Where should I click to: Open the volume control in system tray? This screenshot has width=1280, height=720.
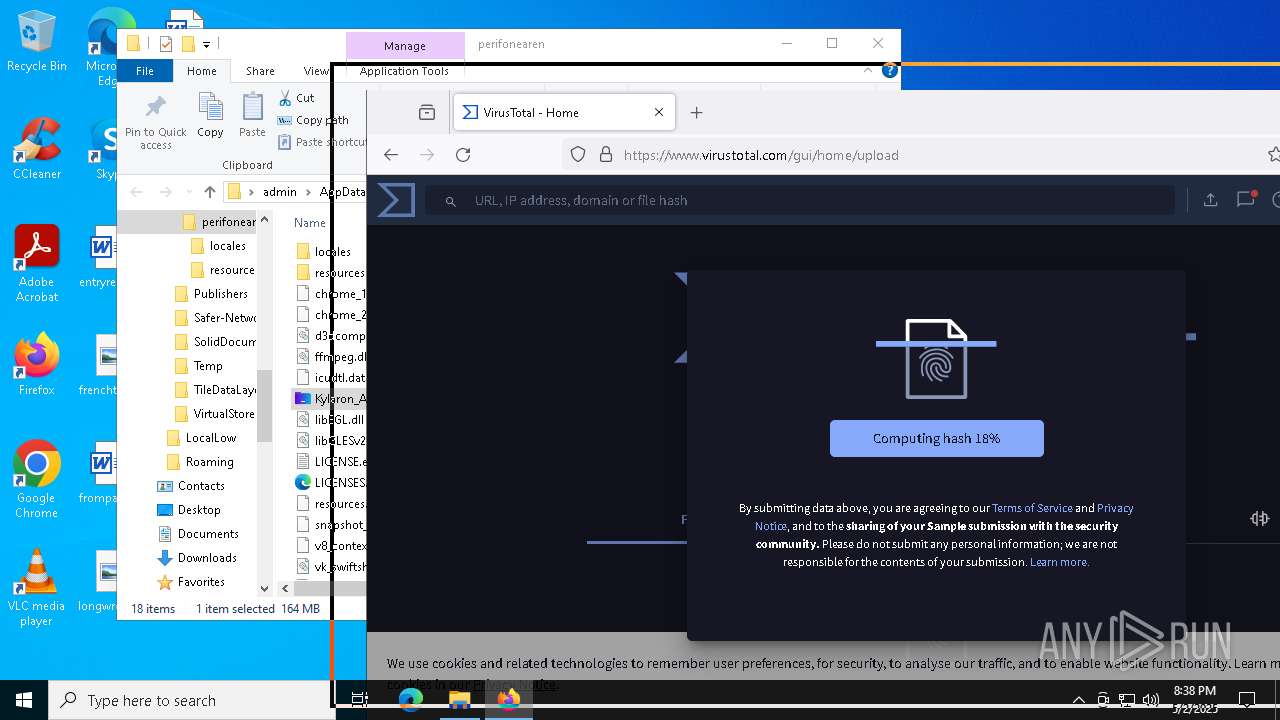pyautogui.click(x=1150, y=700)
